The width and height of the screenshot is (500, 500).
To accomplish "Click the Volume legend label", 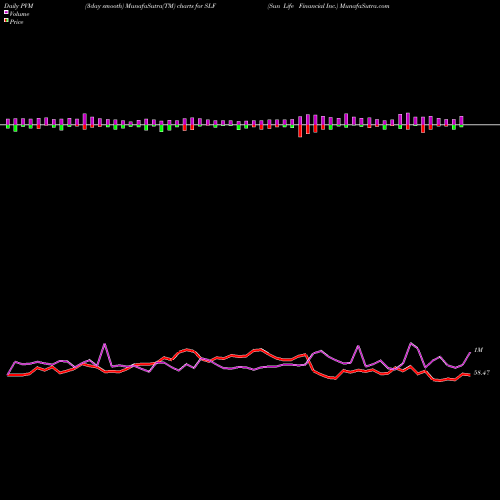I will click(19, 14).
